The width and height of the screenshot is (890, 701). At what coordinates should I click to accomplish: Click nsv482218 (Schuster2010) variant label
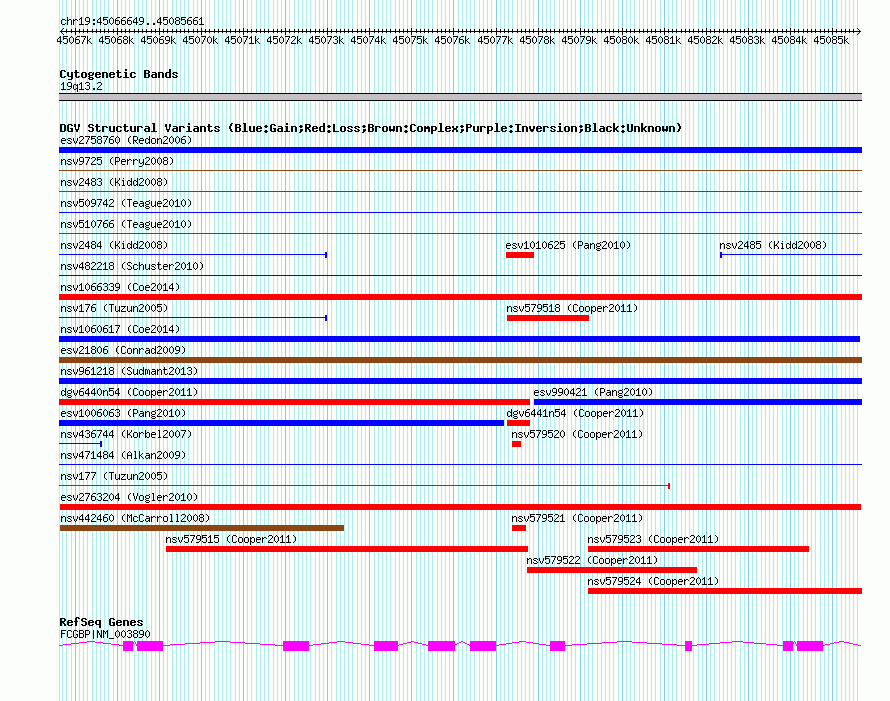tap(132, 266)
